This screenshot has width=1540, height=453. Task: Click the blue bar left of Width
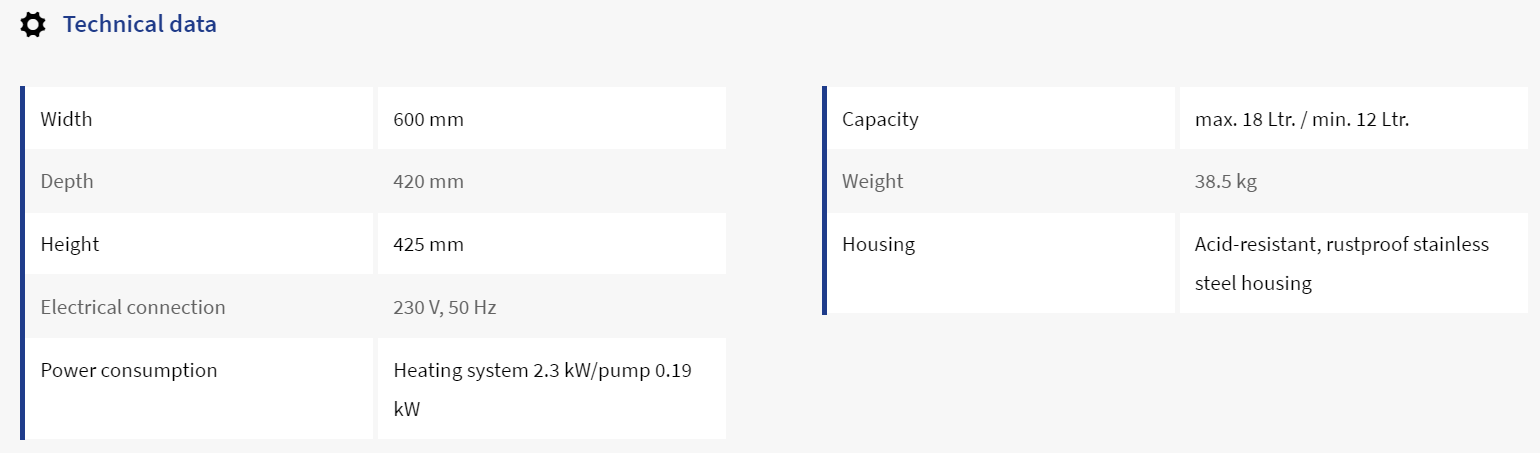[22, 263]
